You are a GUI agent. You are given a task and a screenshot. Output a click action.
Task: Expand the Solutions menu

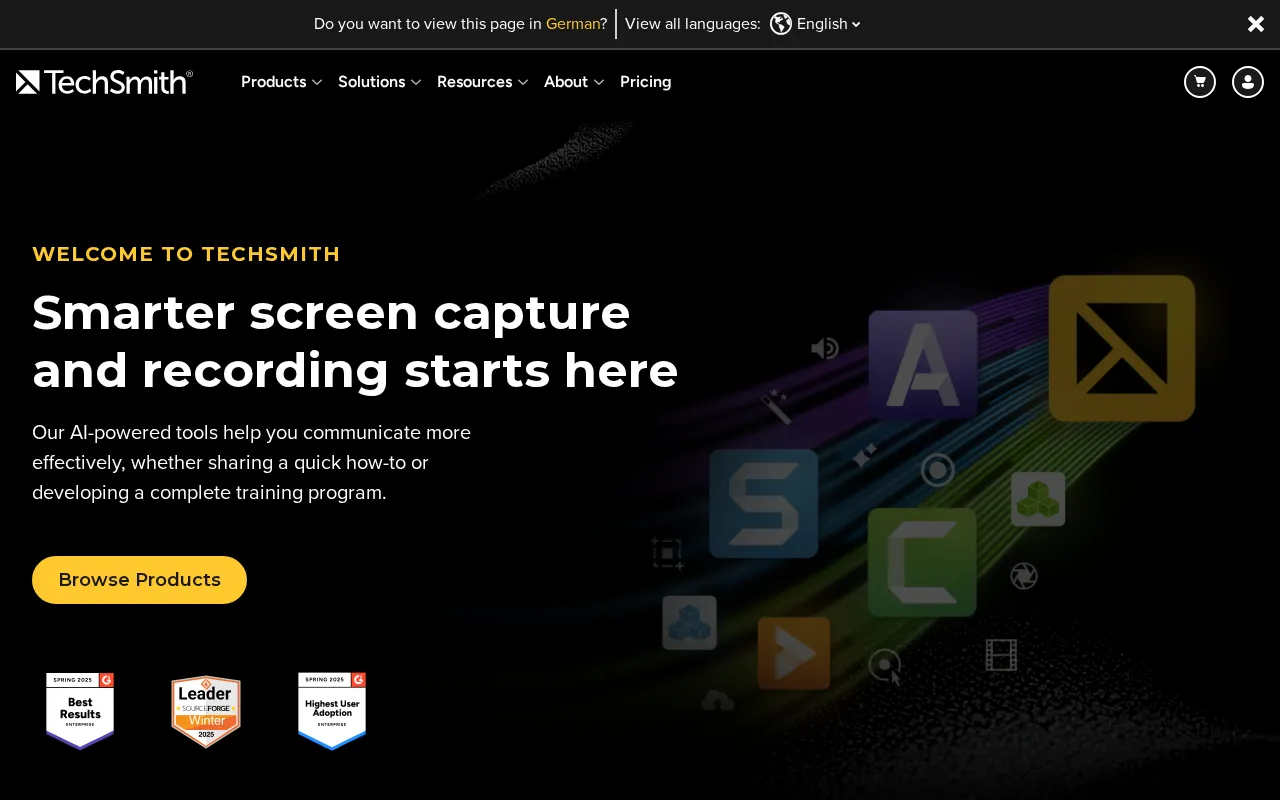coord(379,82)
